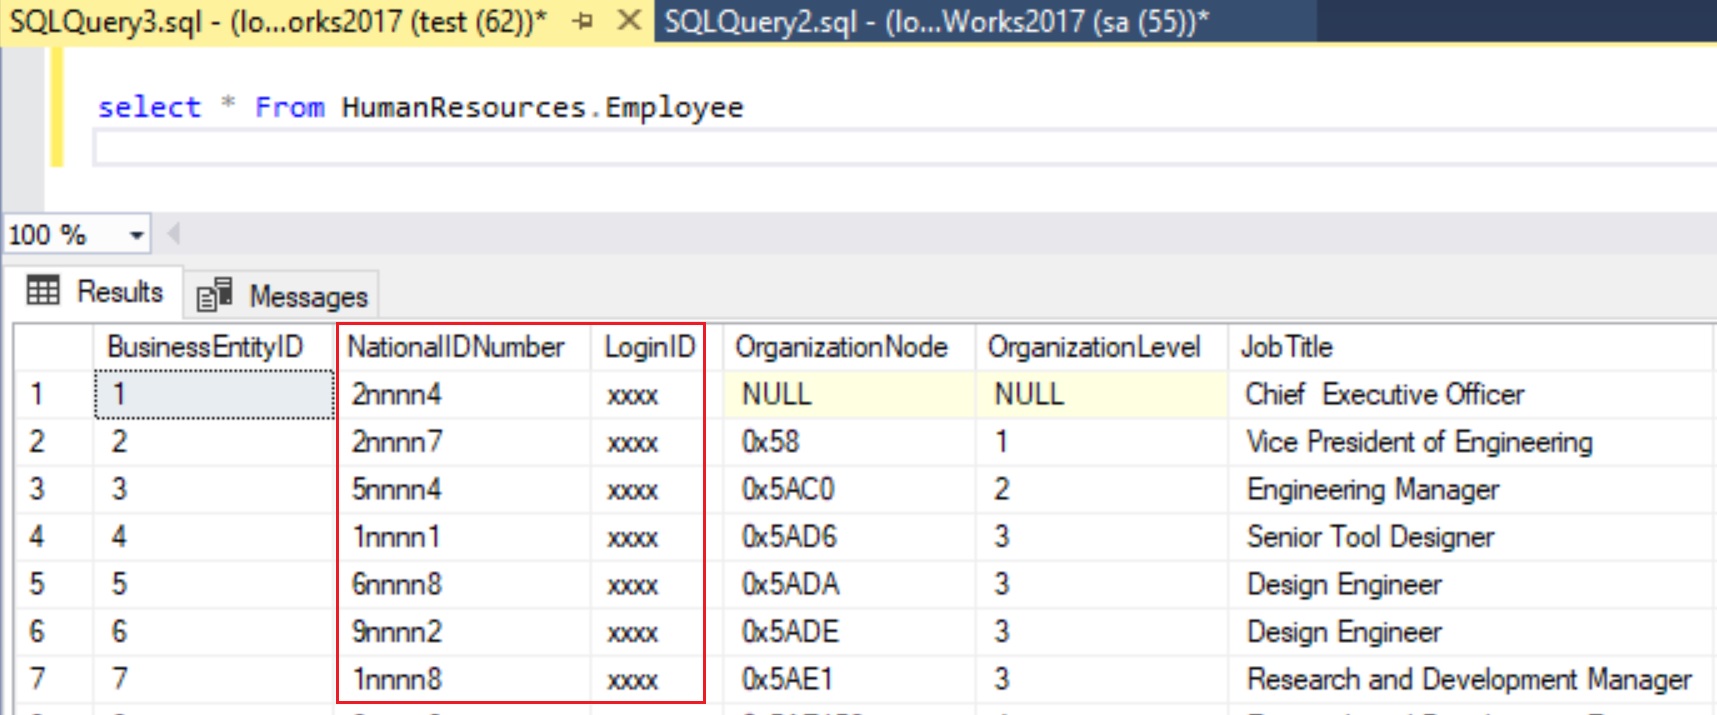Click the Messages tab icon

[x=214, y=296]
